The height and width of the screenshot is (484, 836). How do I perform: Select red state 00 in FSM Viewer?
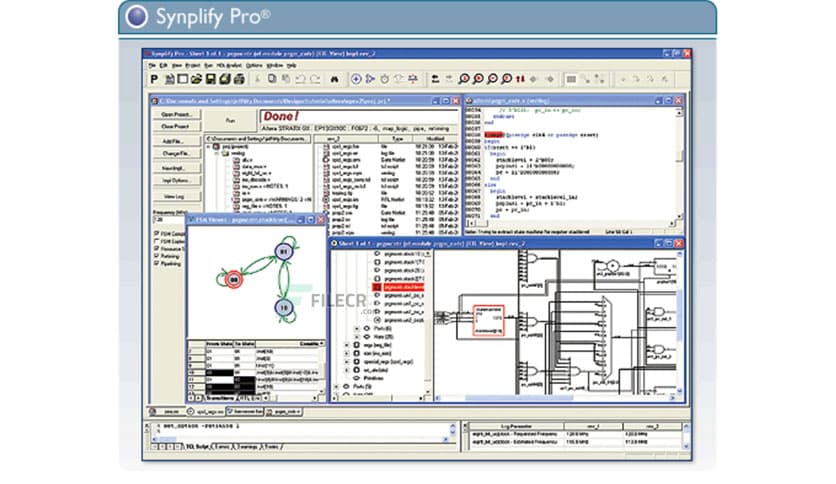(233, 279)
